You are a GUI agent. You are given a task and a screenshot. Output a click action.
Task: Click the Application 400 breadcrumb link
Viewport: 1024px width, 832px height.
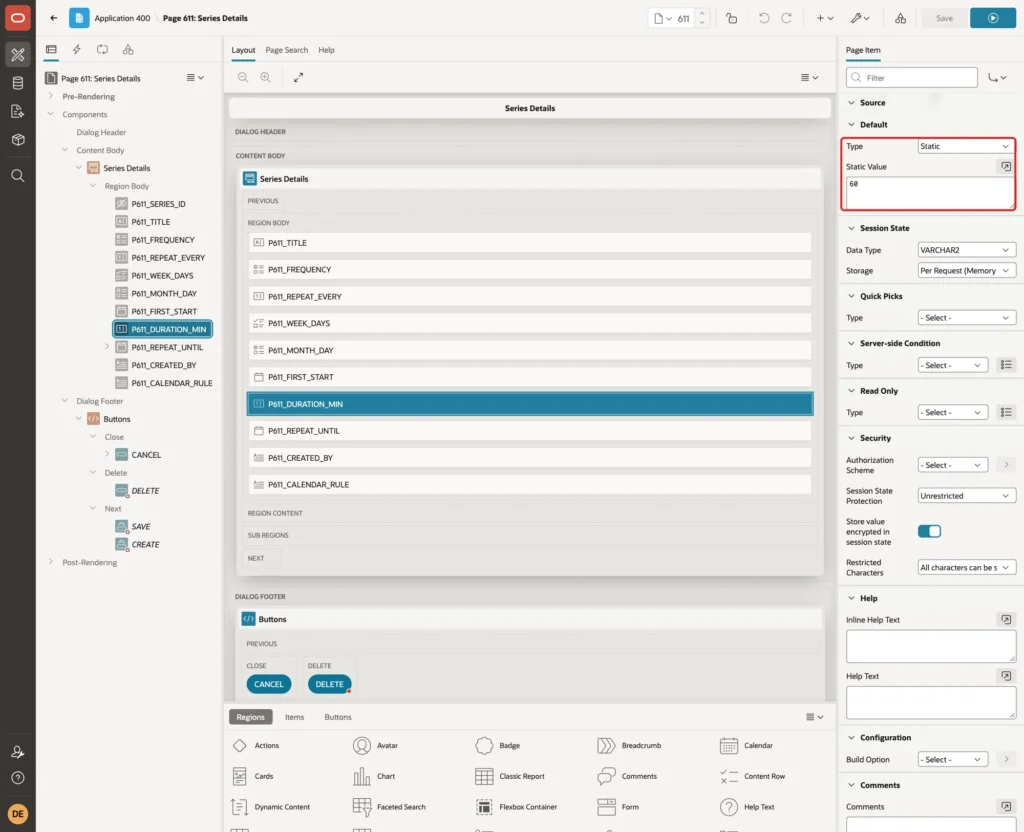pyautogui.click(x=122, y=18)
